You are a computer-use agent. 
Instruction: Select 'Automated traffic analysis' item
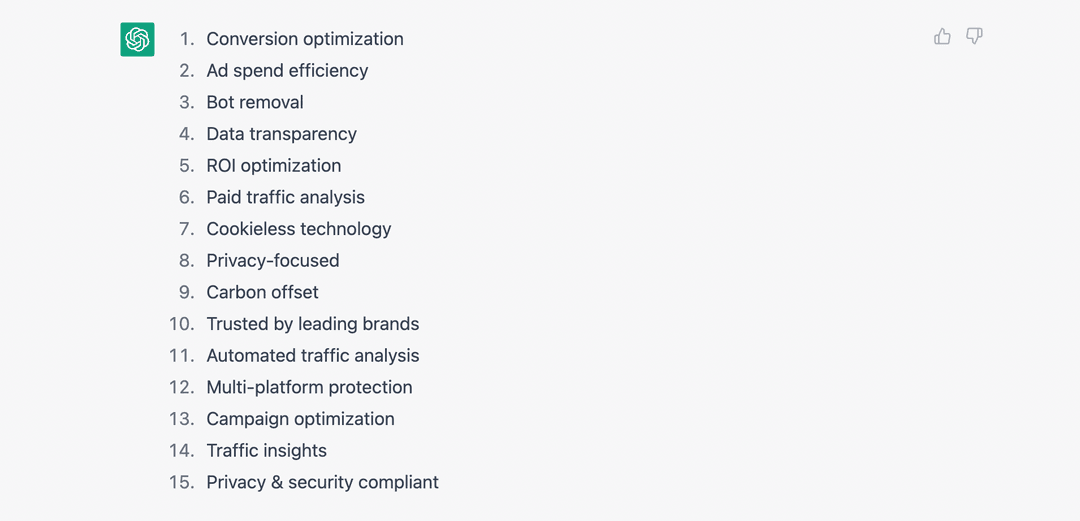pyautogui.click(x=312, y=356)
